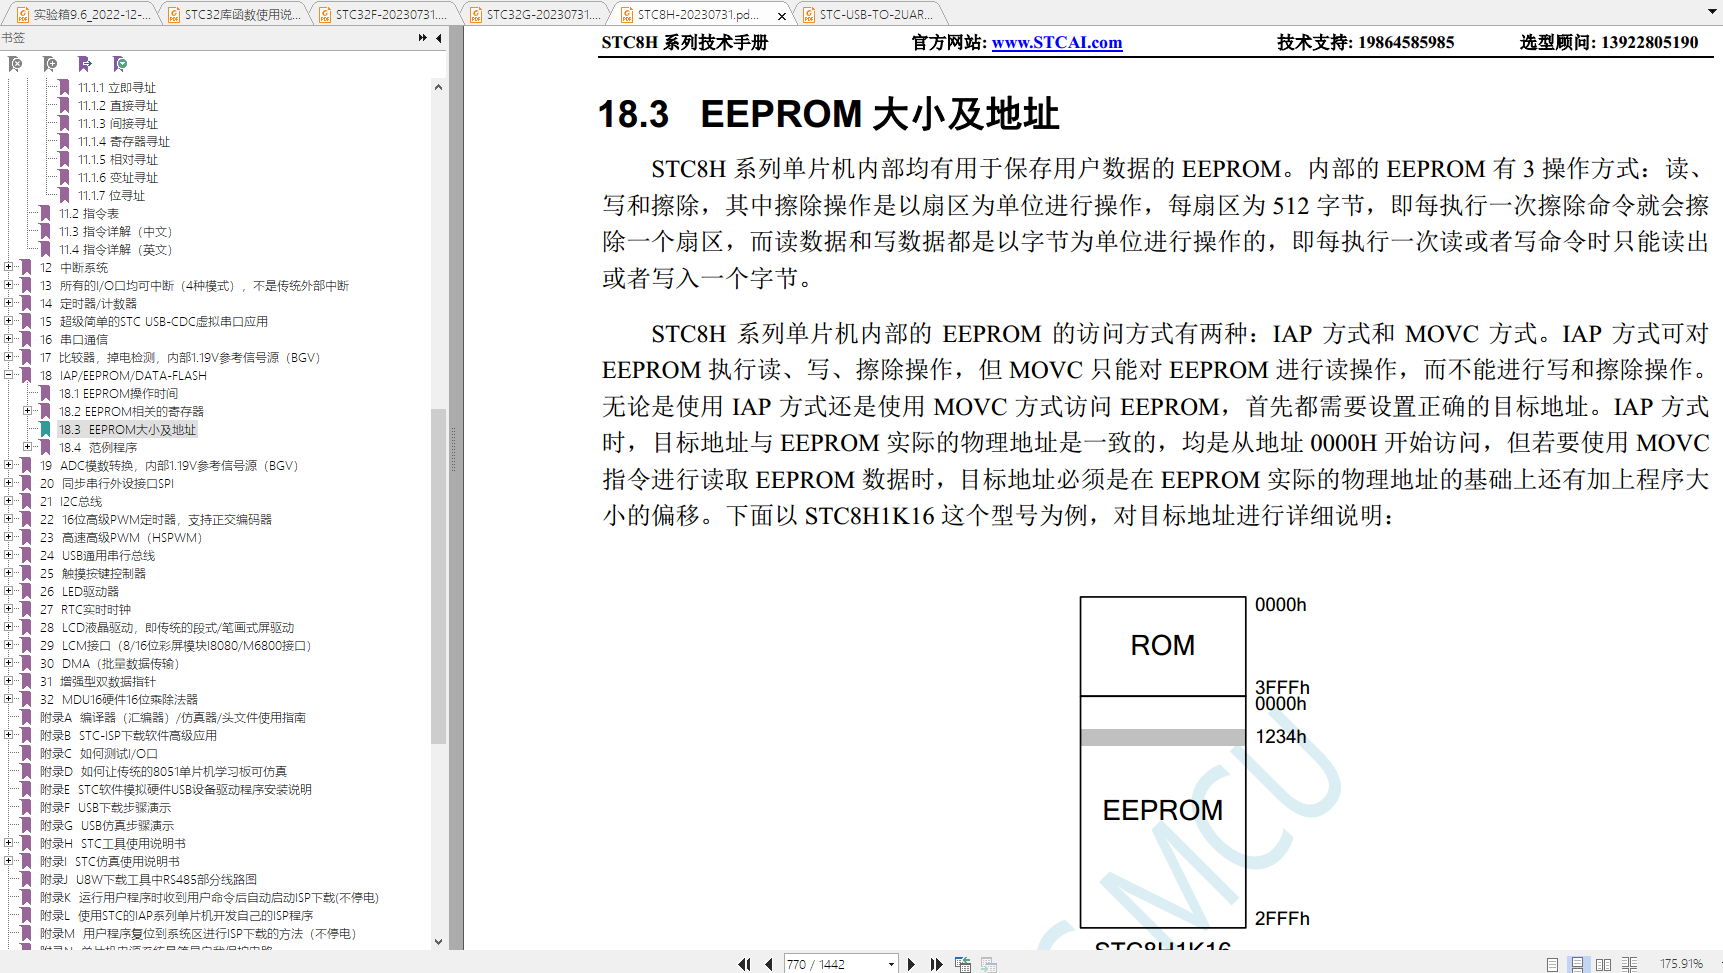Expand the 28 LCD液晶驱动 bookmark

point(9,628)
